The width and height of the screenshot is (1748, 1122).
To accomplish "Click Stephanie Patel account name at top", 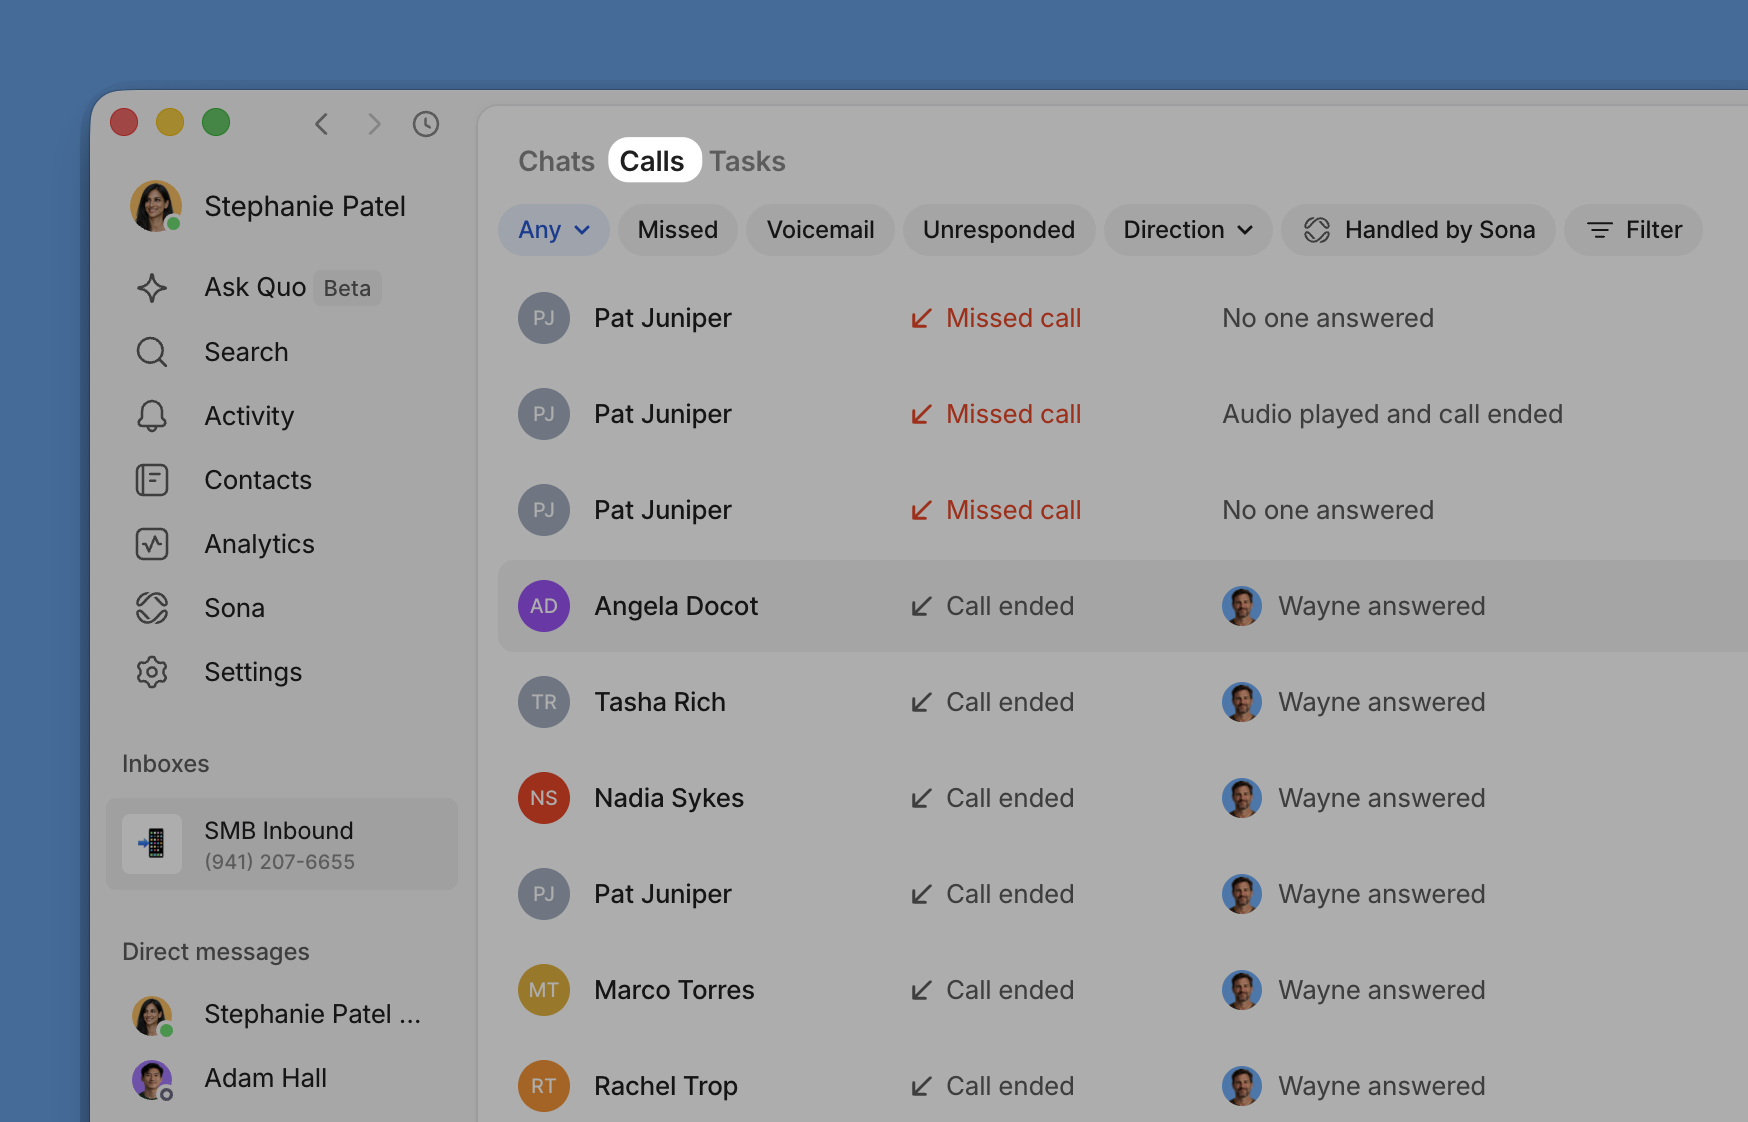I will [x=305, y=206].
